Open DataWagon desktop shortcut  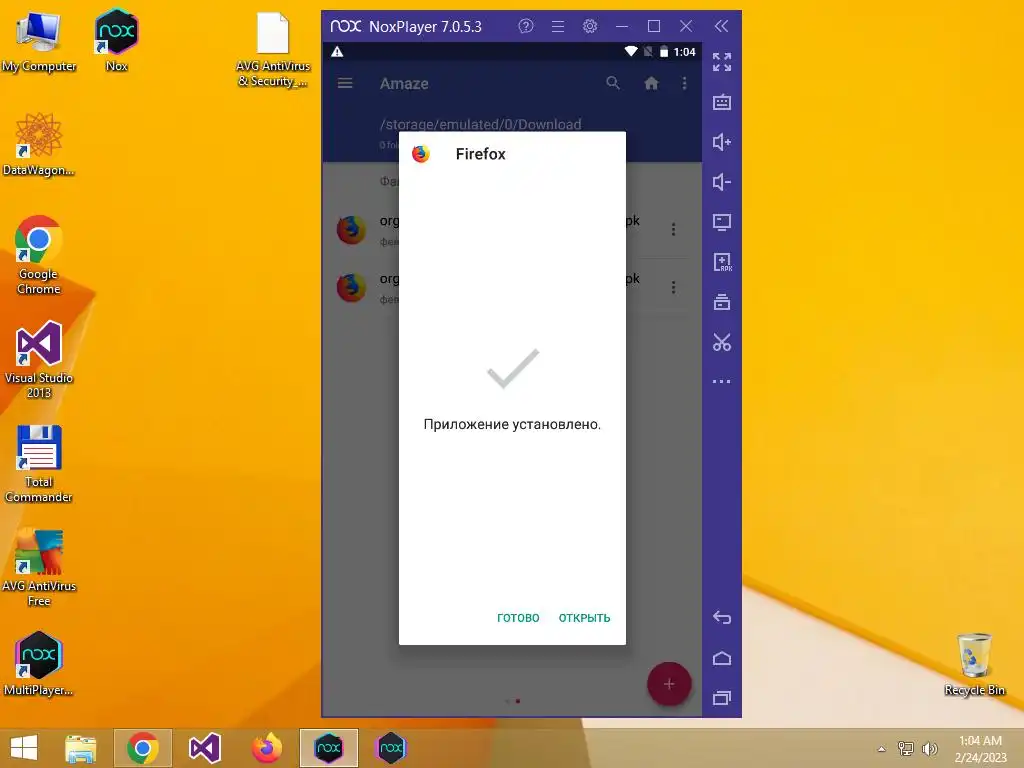click(x=39, y=144)
